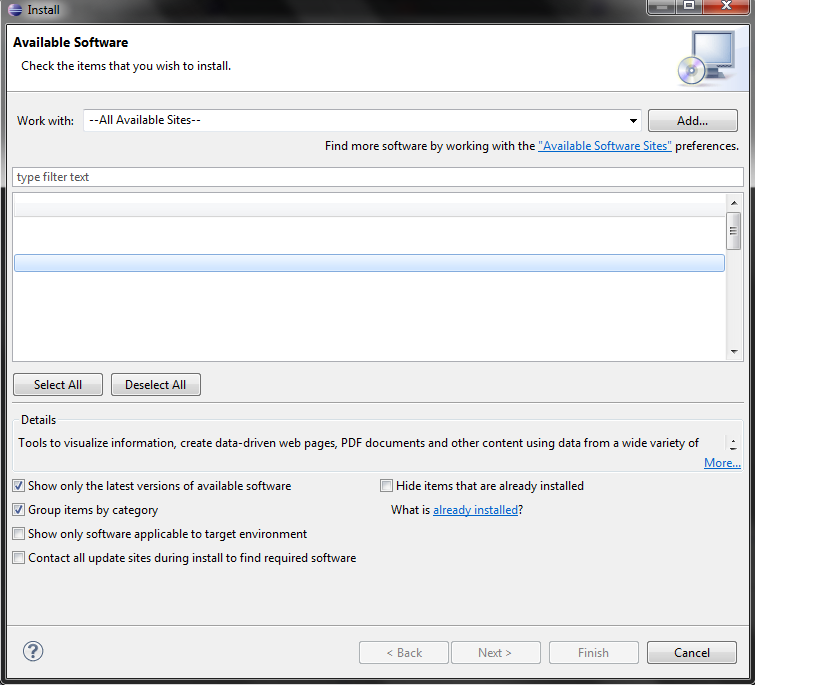
Task: Open the help question mark icon
Action: 33,652
